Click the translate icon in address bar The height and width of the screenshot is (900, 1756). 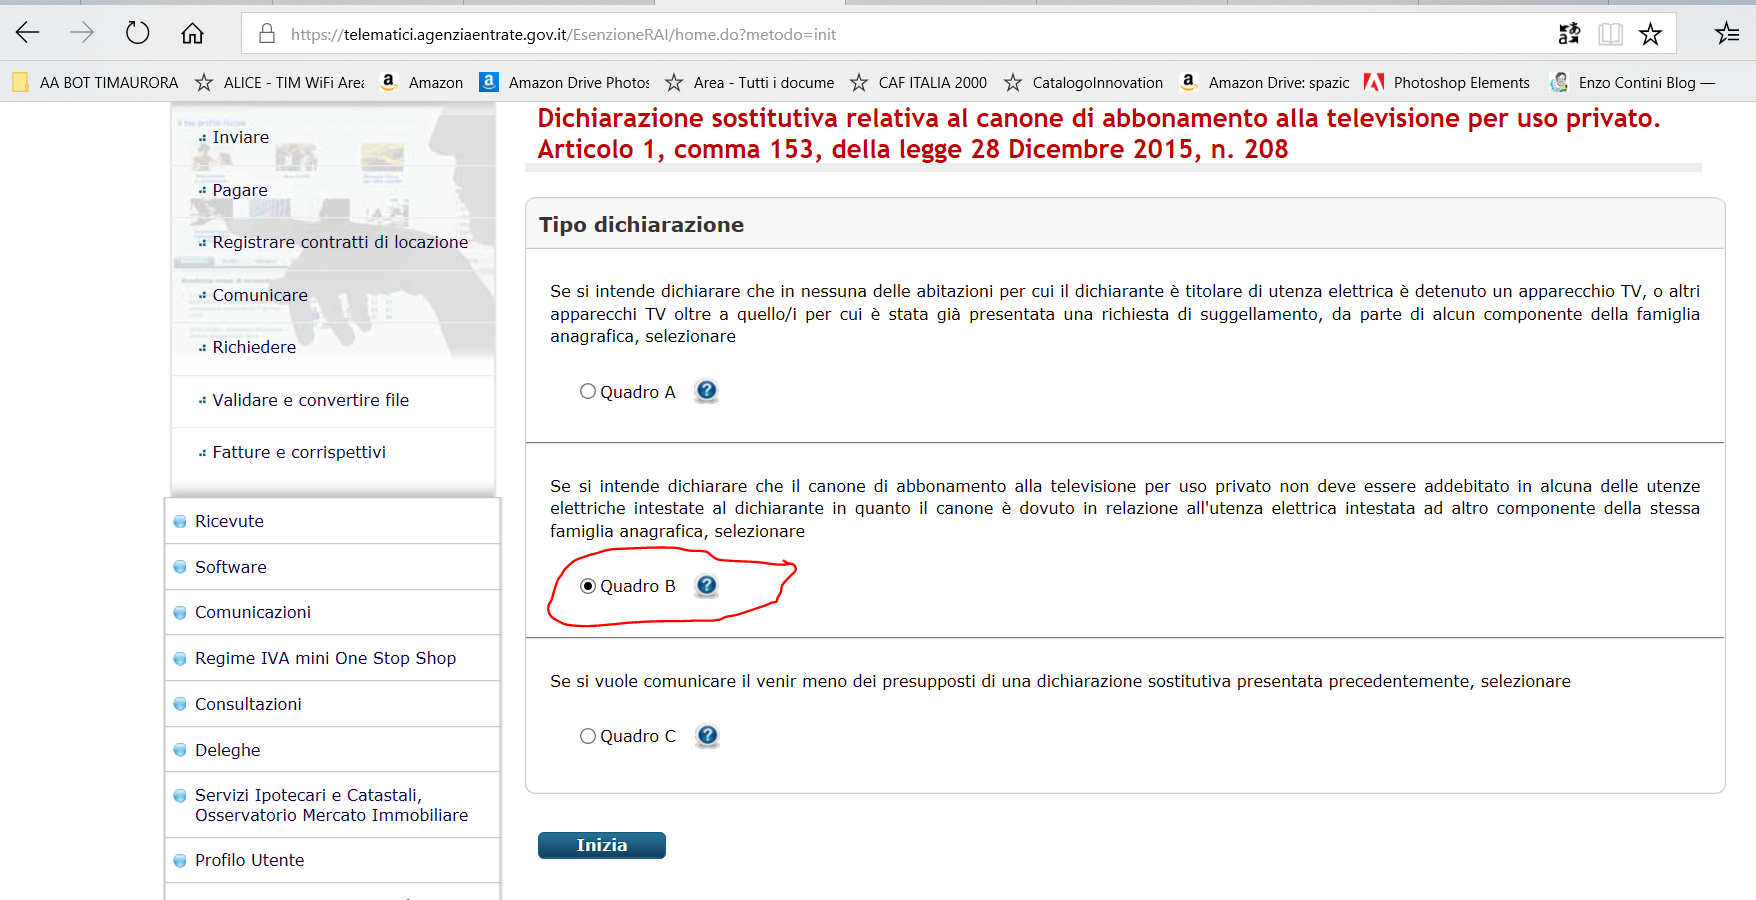tap(1569, 34)
